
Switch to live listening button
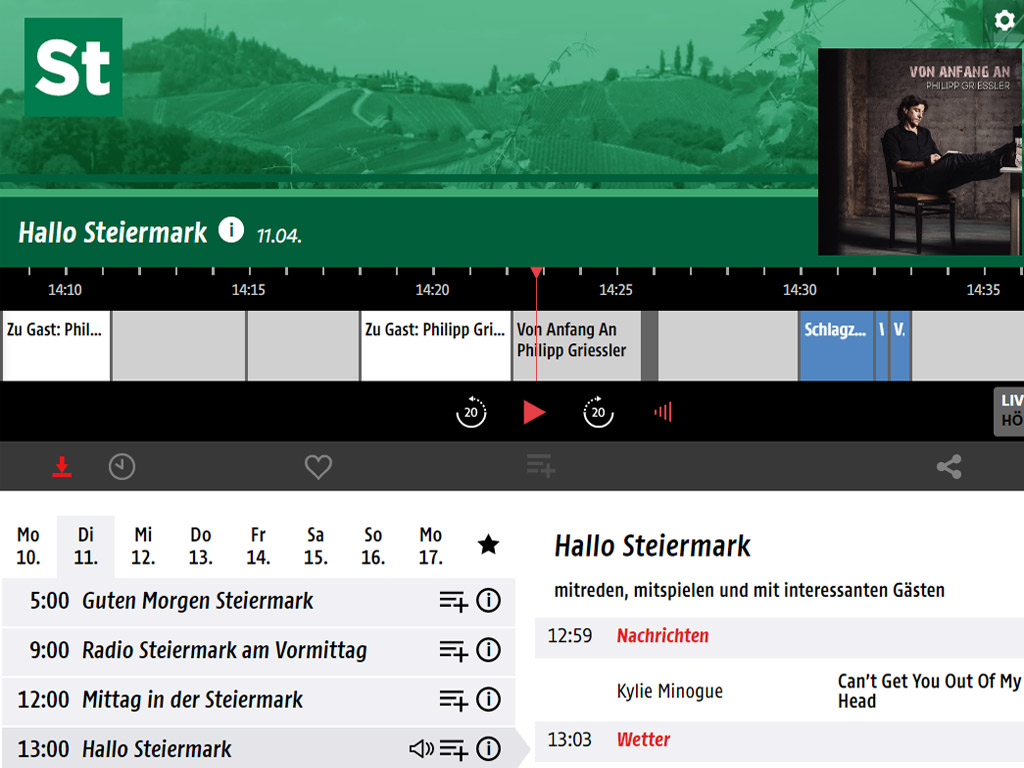pos(1009,411)
